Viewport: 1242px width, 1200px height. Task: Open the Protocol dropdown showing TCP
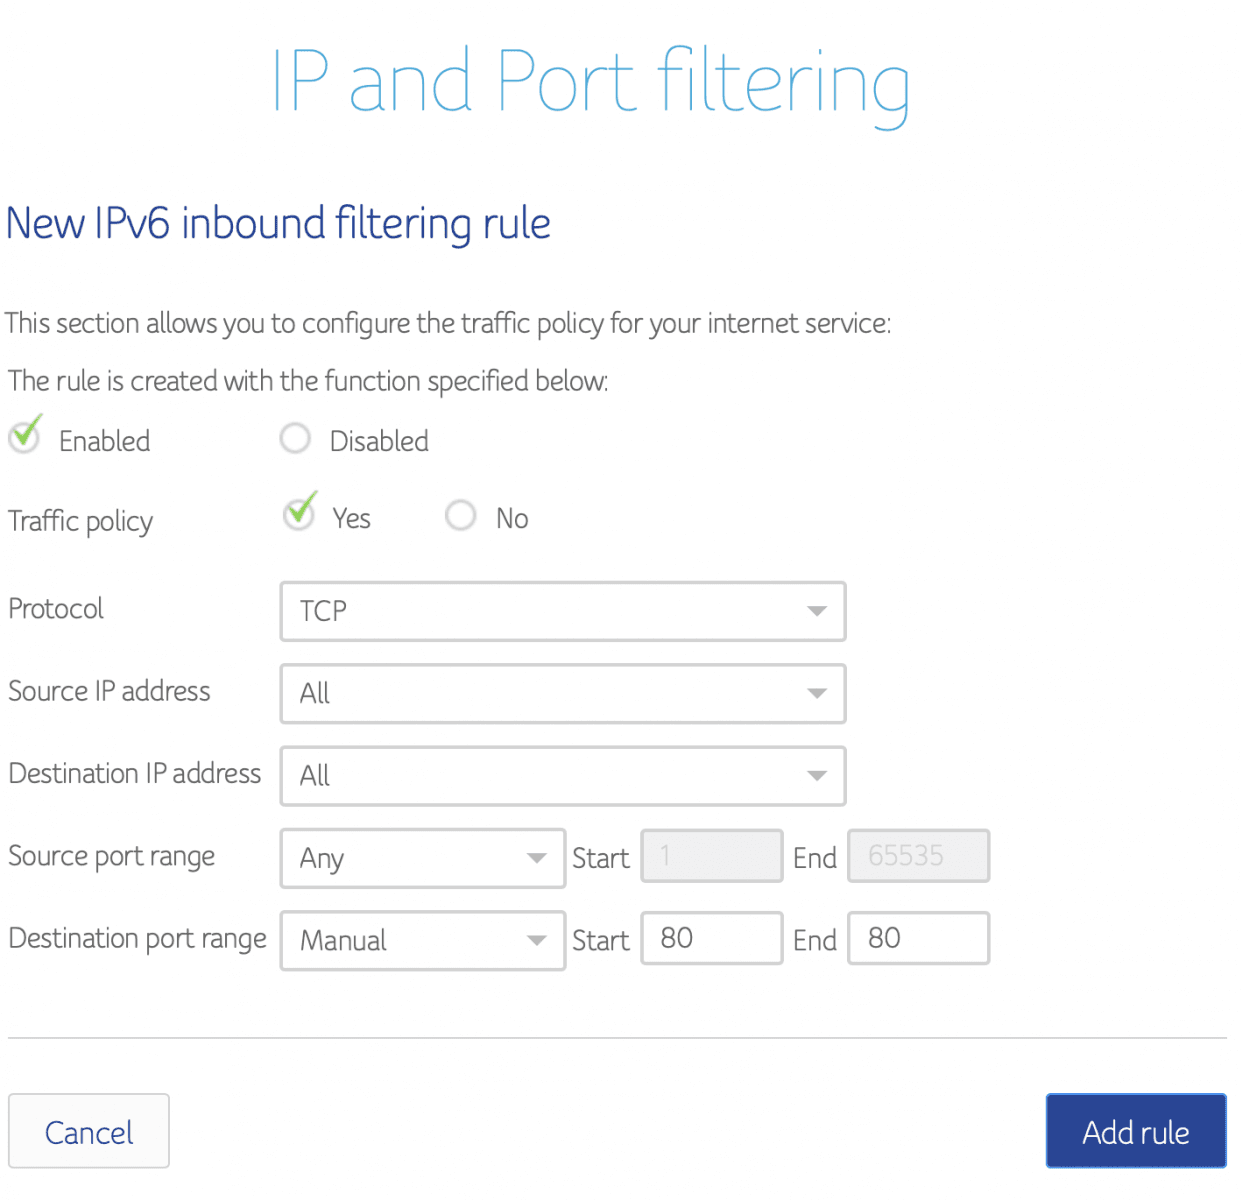click(562, 611)
